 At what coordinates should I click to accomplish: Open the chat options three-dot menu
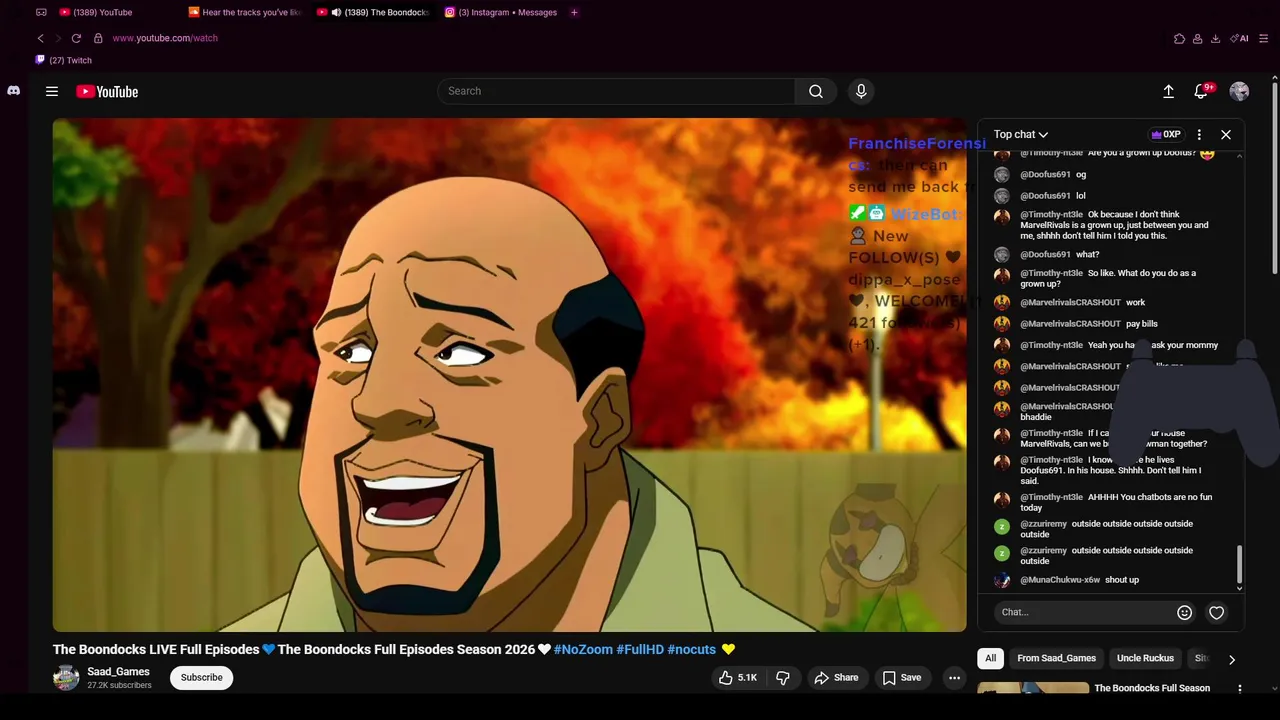click(1199, 134)
